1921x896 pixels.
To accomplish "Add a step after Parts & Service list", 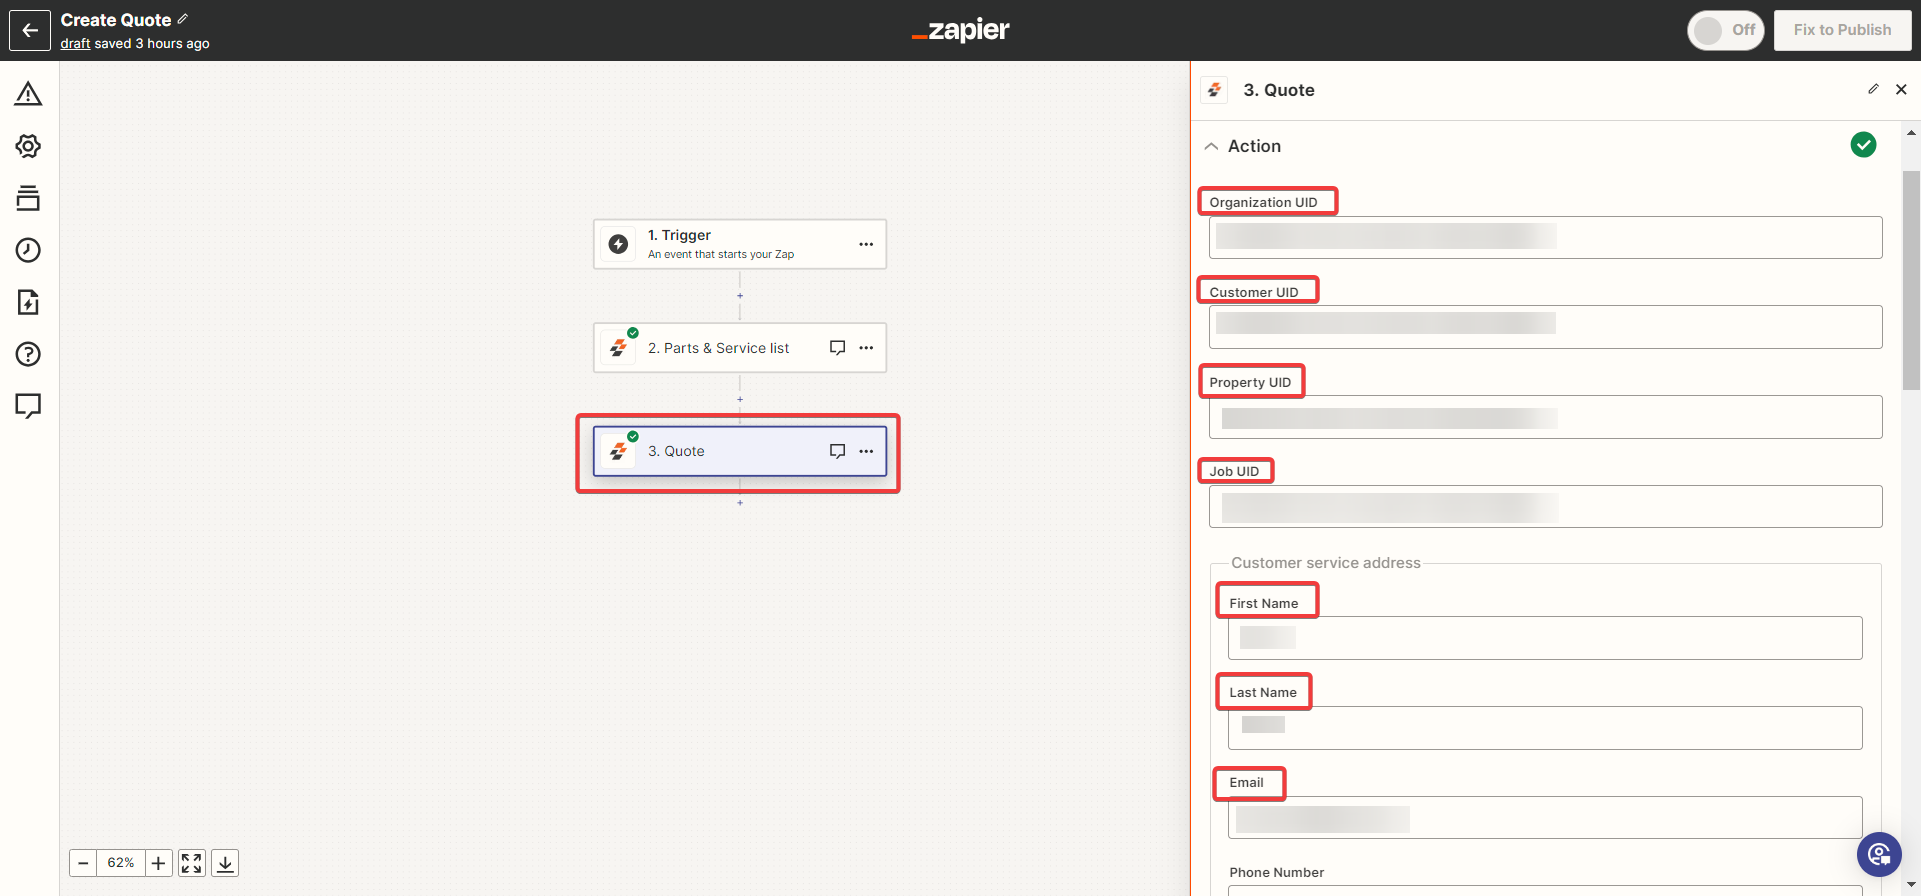I will point(740,399).
